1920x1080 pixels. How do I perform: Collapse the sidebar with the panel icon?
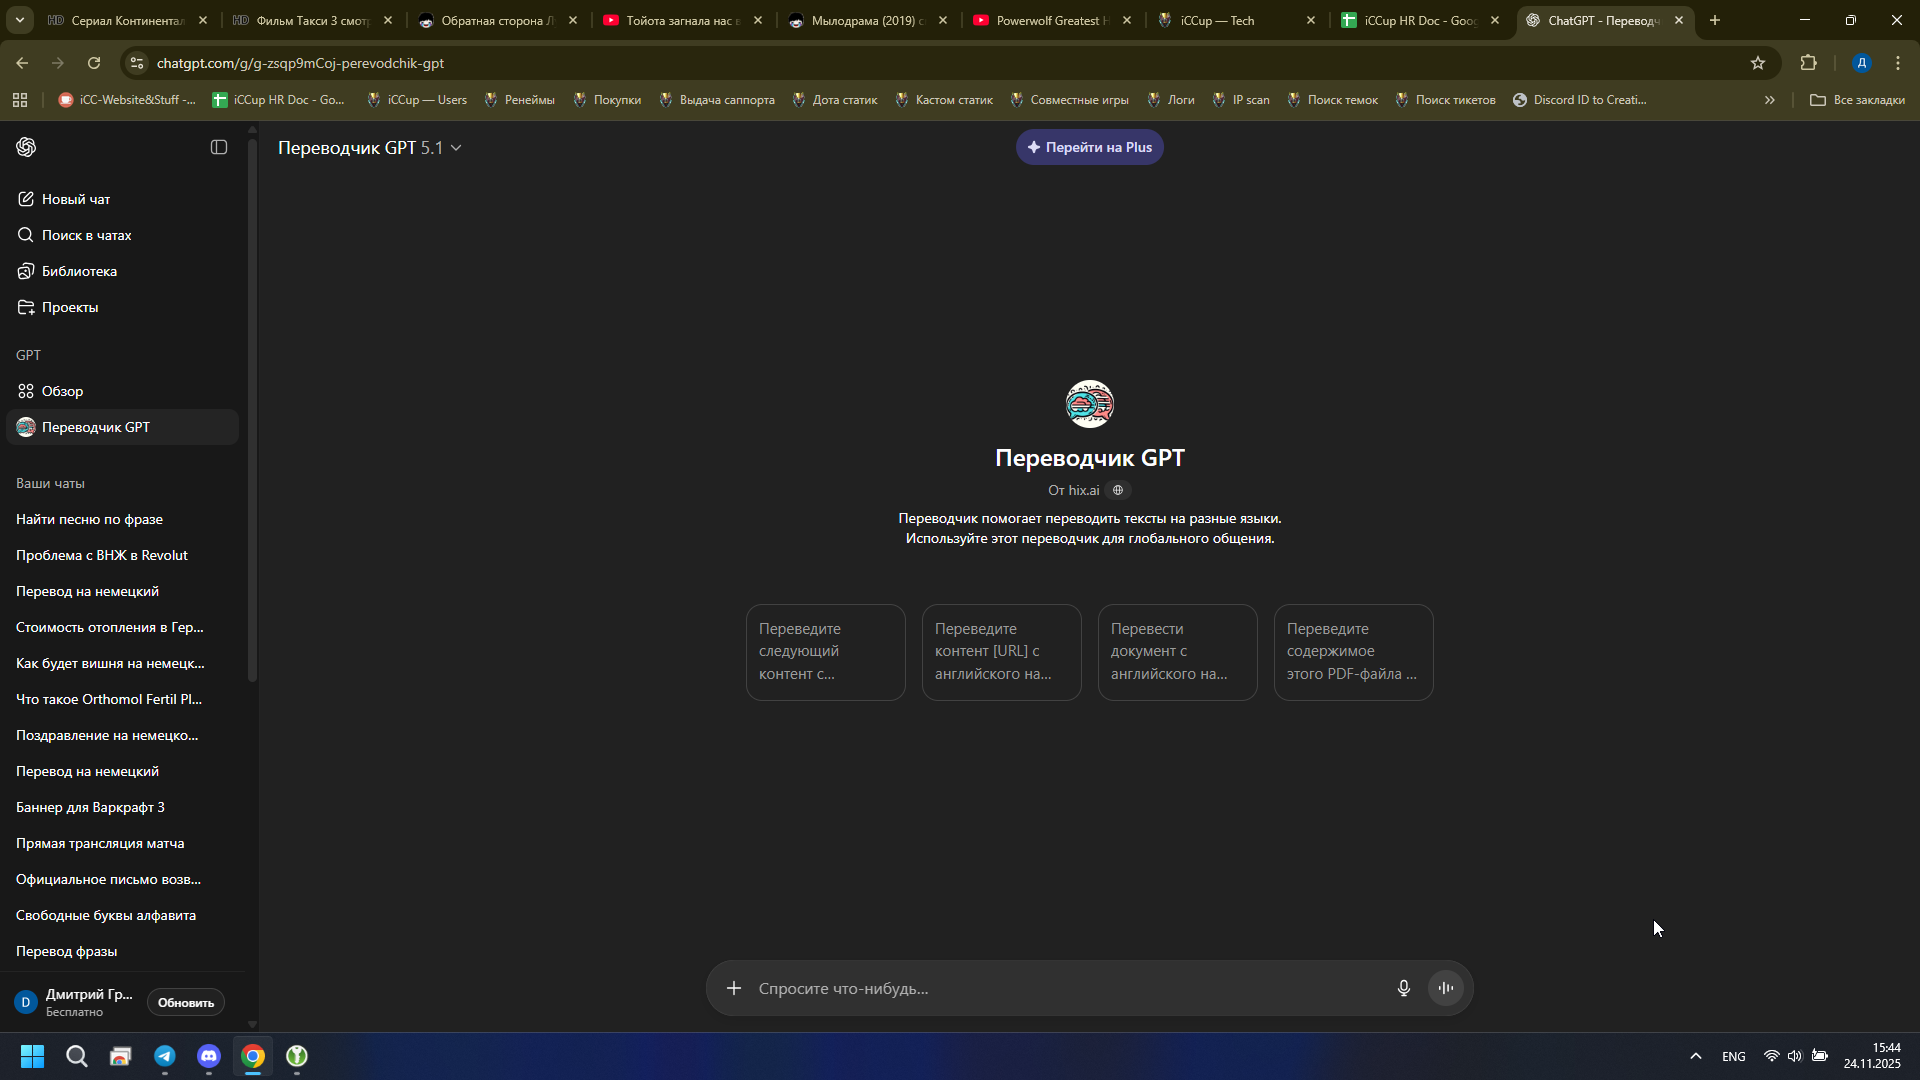pyautogui.click(x=219, y=147)
